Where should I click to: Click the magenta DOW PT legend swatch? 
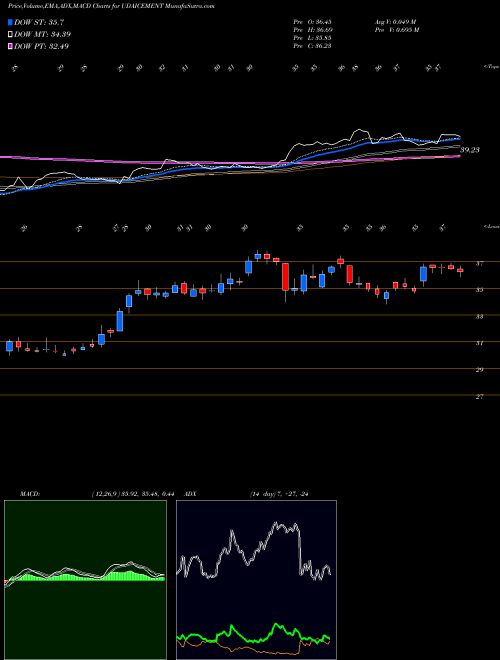(x=10, y=46)
